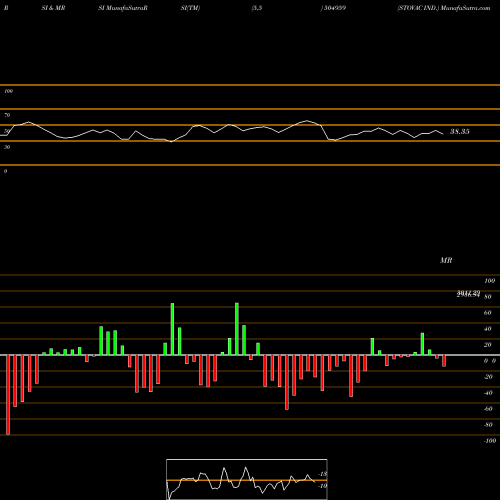This screenshot has height=500, width=500.
Task: Click the mini chart's -19 label
Action: (x=323, y=486)
